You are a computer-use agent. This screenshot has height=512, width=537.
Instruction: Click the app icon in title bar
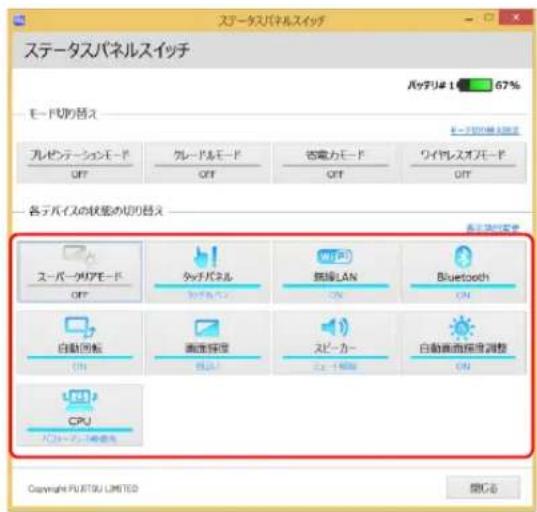[19, 21]
